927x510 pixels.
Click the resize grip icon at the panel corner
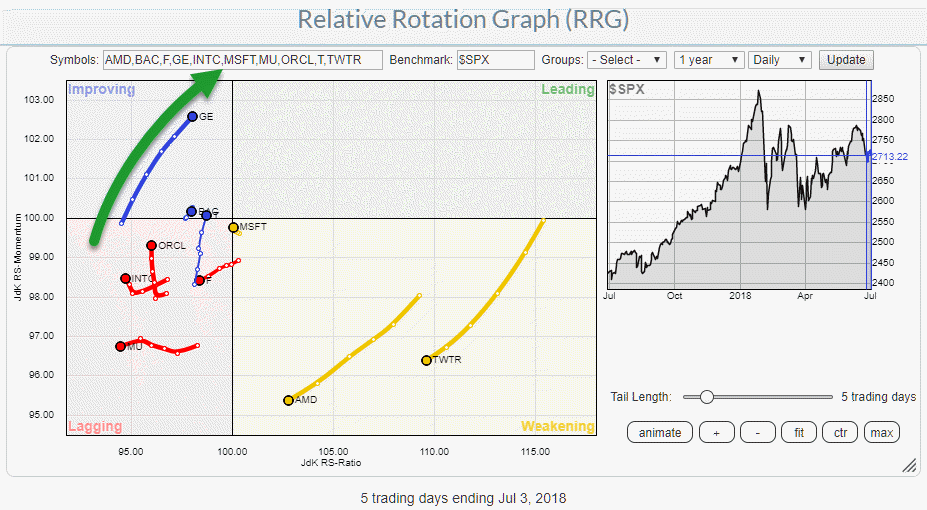click(909, 466)
